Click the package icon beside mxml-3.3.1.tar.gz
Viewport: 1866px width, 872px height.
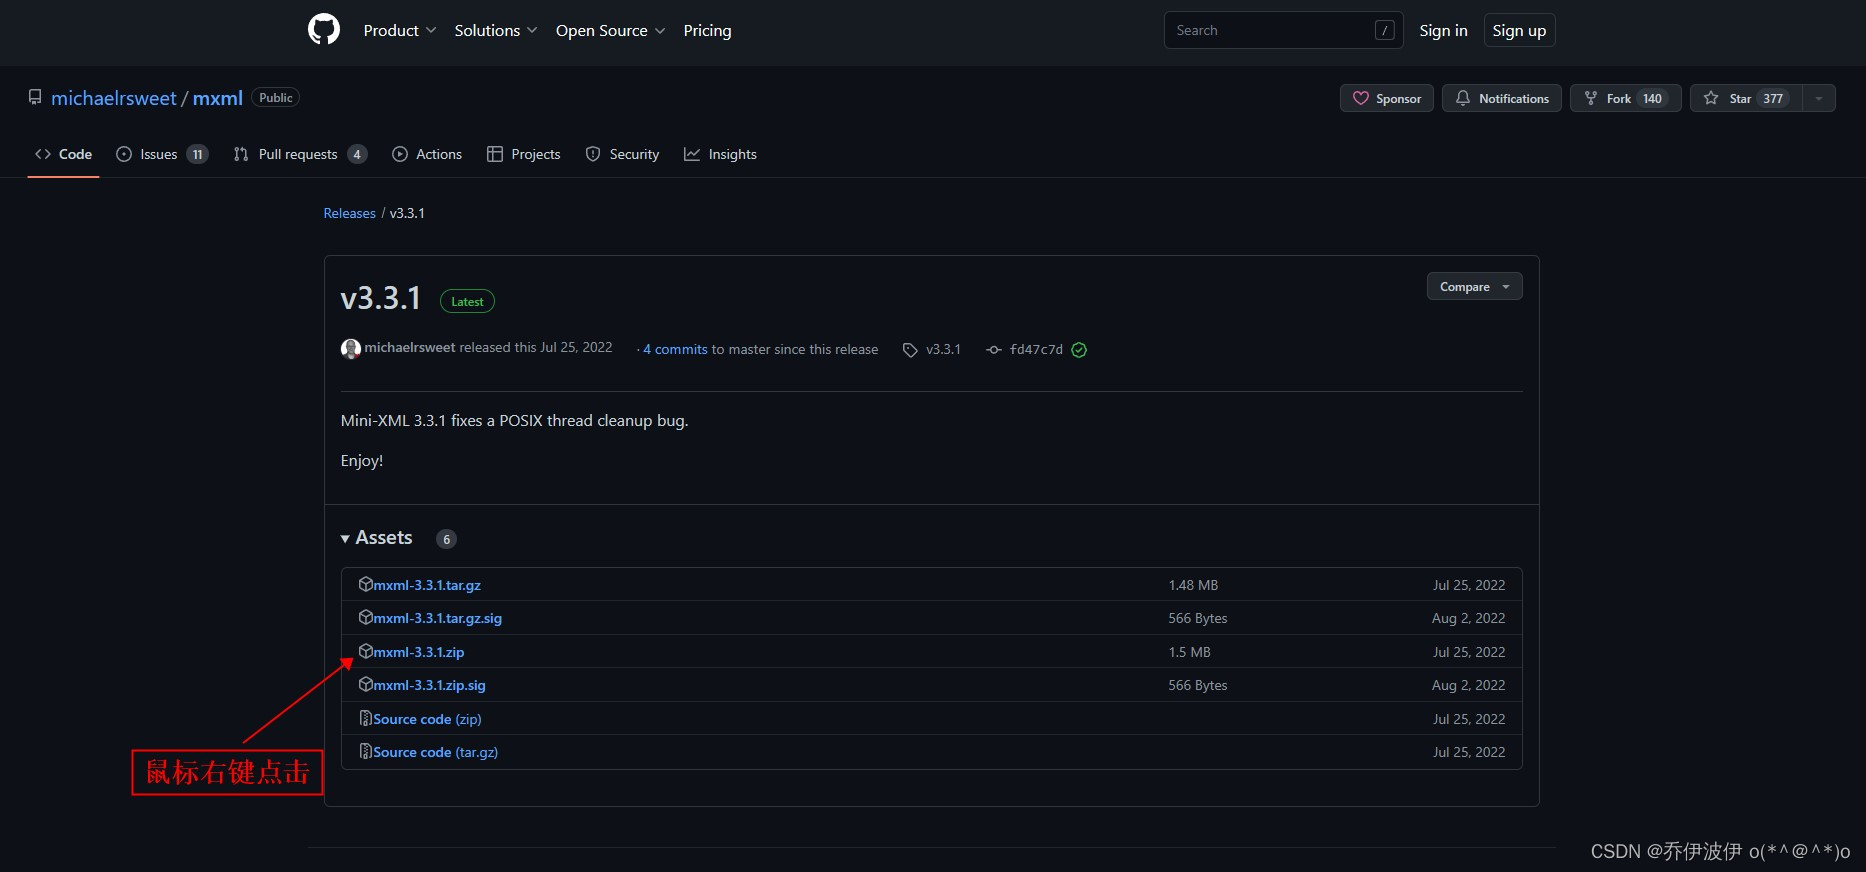click(x=366, y=584)
